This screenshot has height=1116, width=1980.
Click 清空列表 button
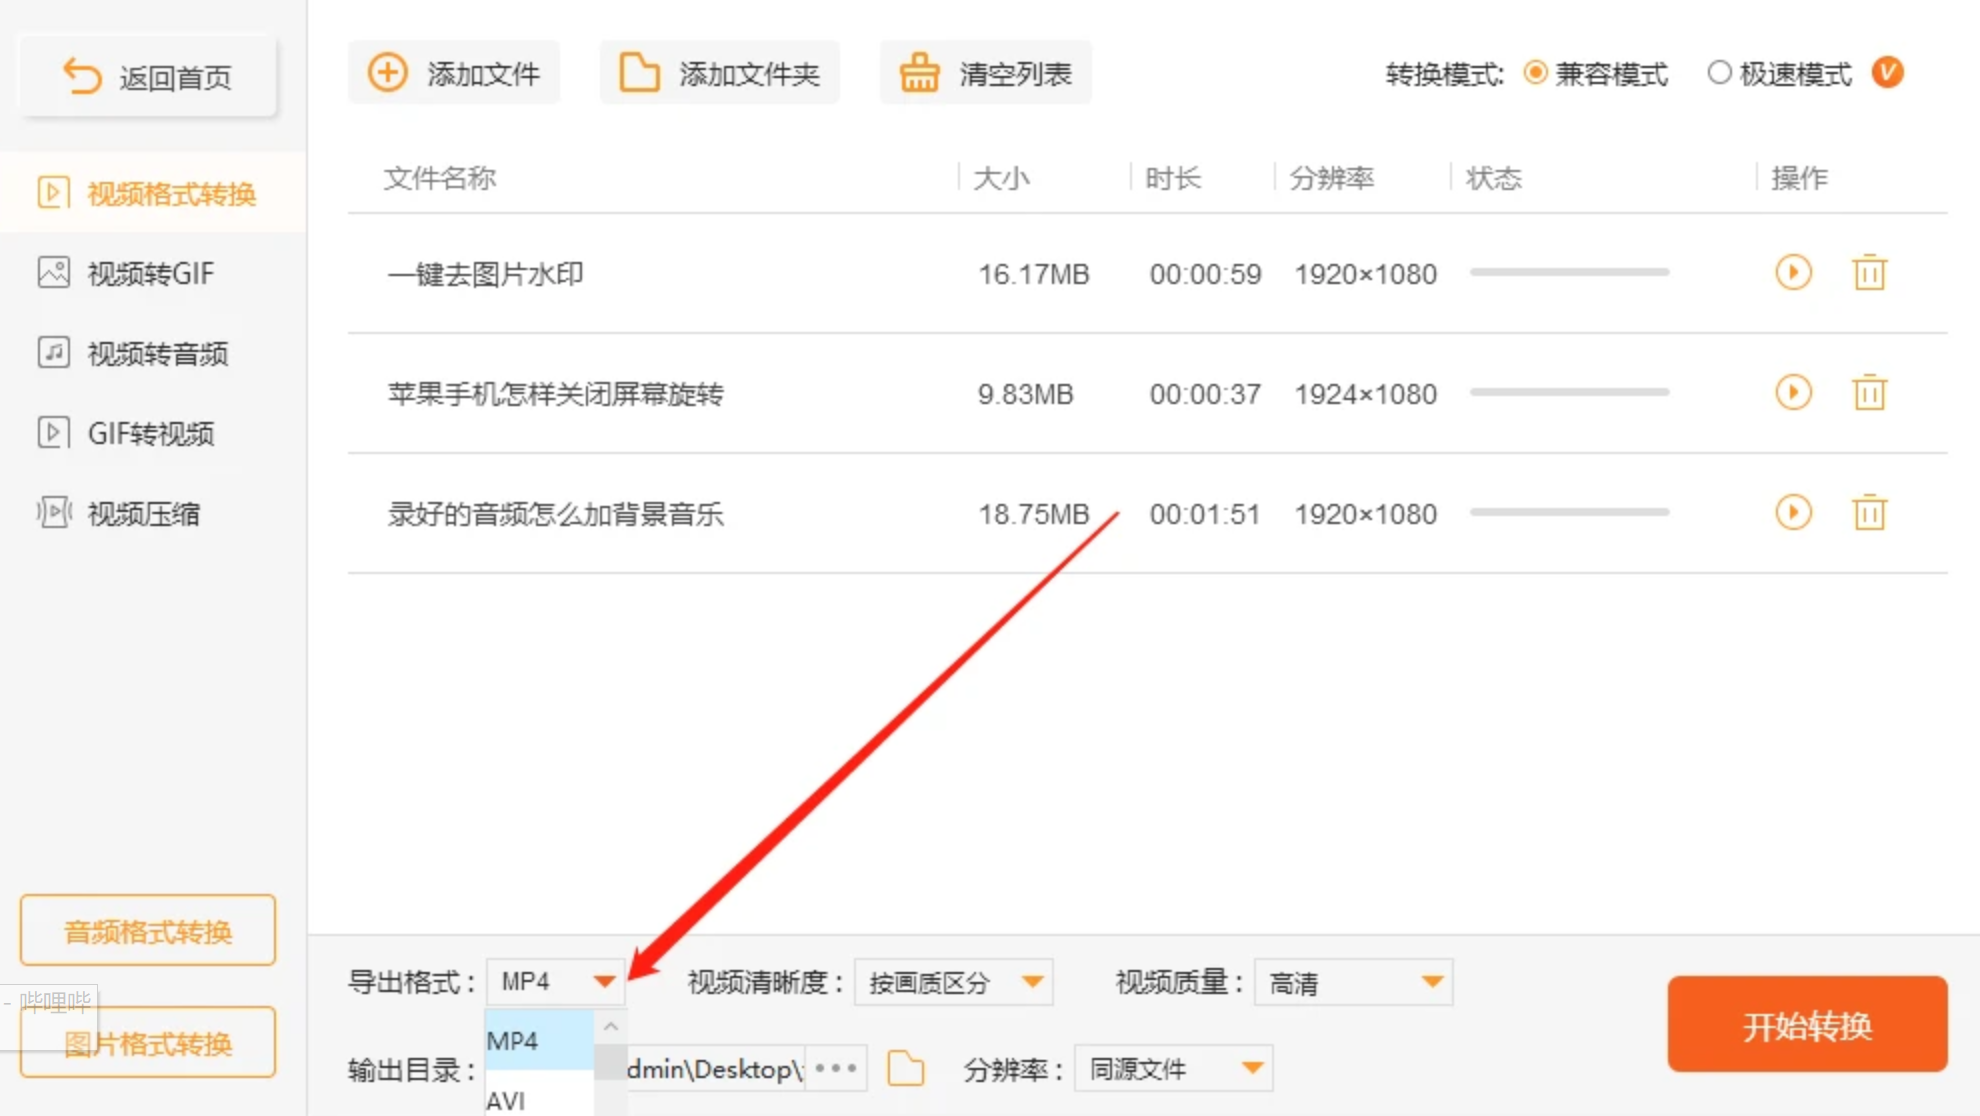click(986, 73)
